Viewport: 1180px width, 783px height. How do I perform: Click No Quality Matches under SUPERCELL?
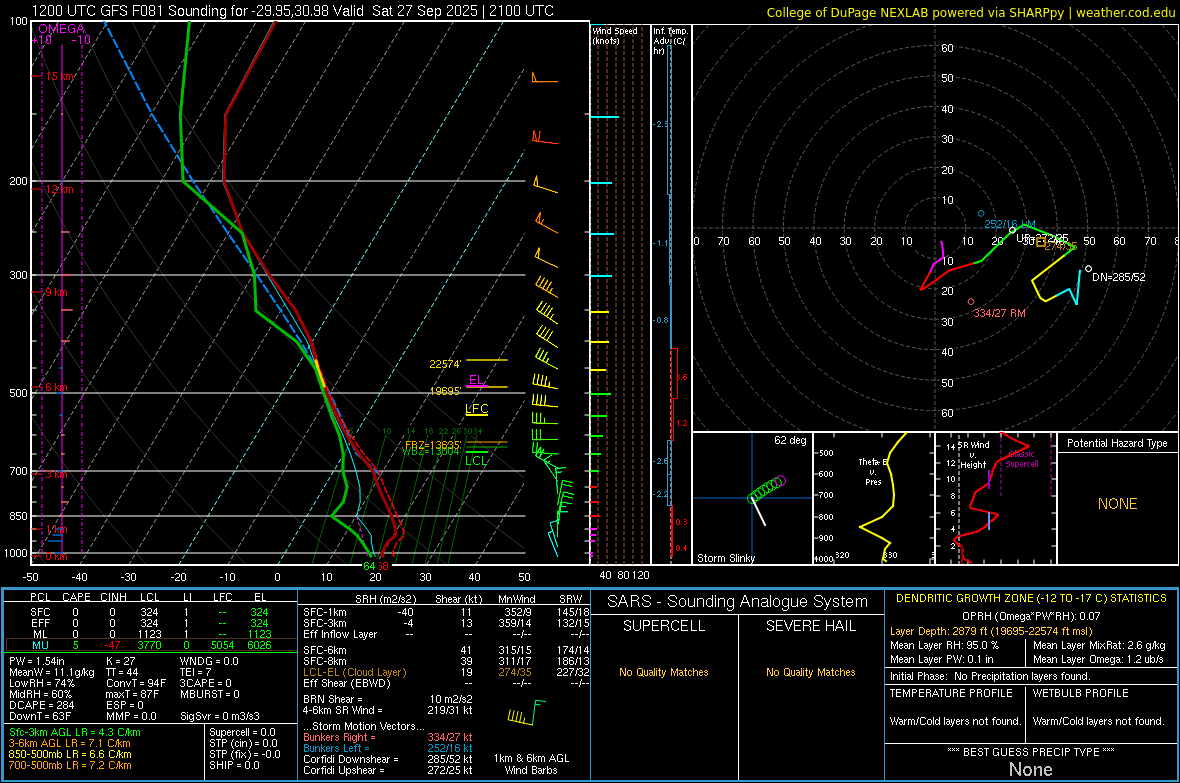coord(664,672)
